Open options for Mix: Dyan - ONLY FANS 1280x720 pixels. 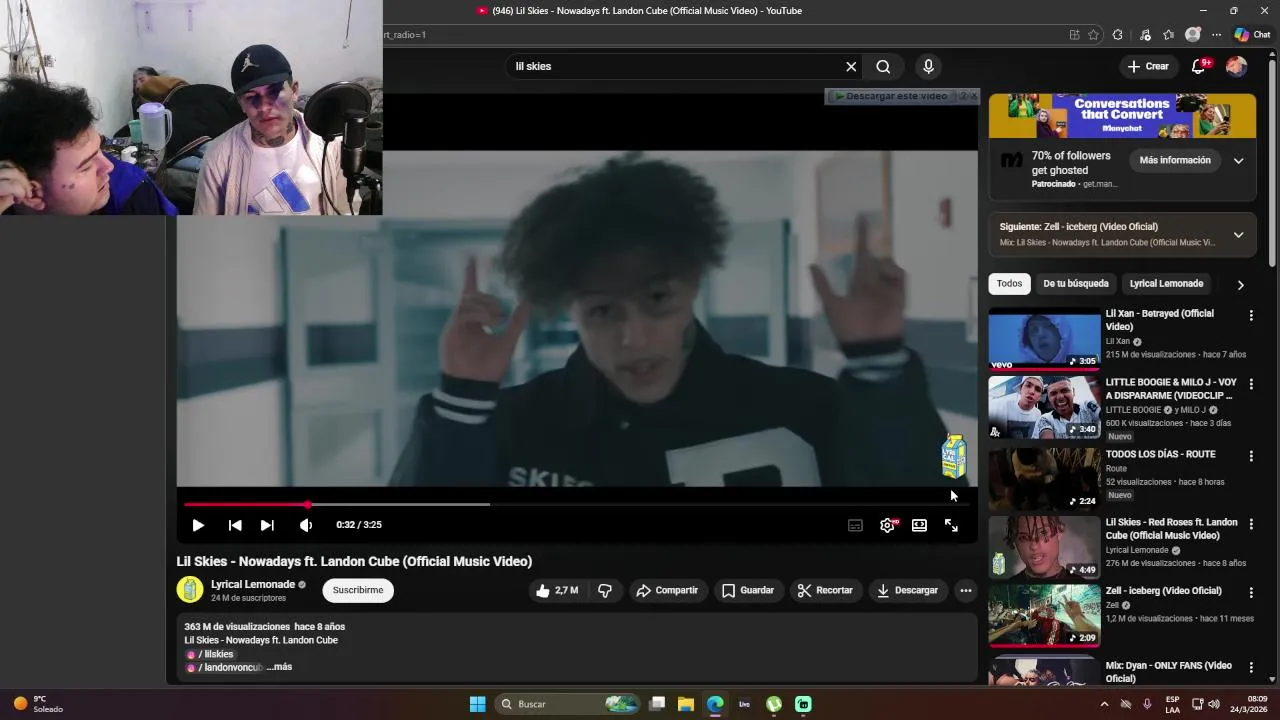(1251, 667)
